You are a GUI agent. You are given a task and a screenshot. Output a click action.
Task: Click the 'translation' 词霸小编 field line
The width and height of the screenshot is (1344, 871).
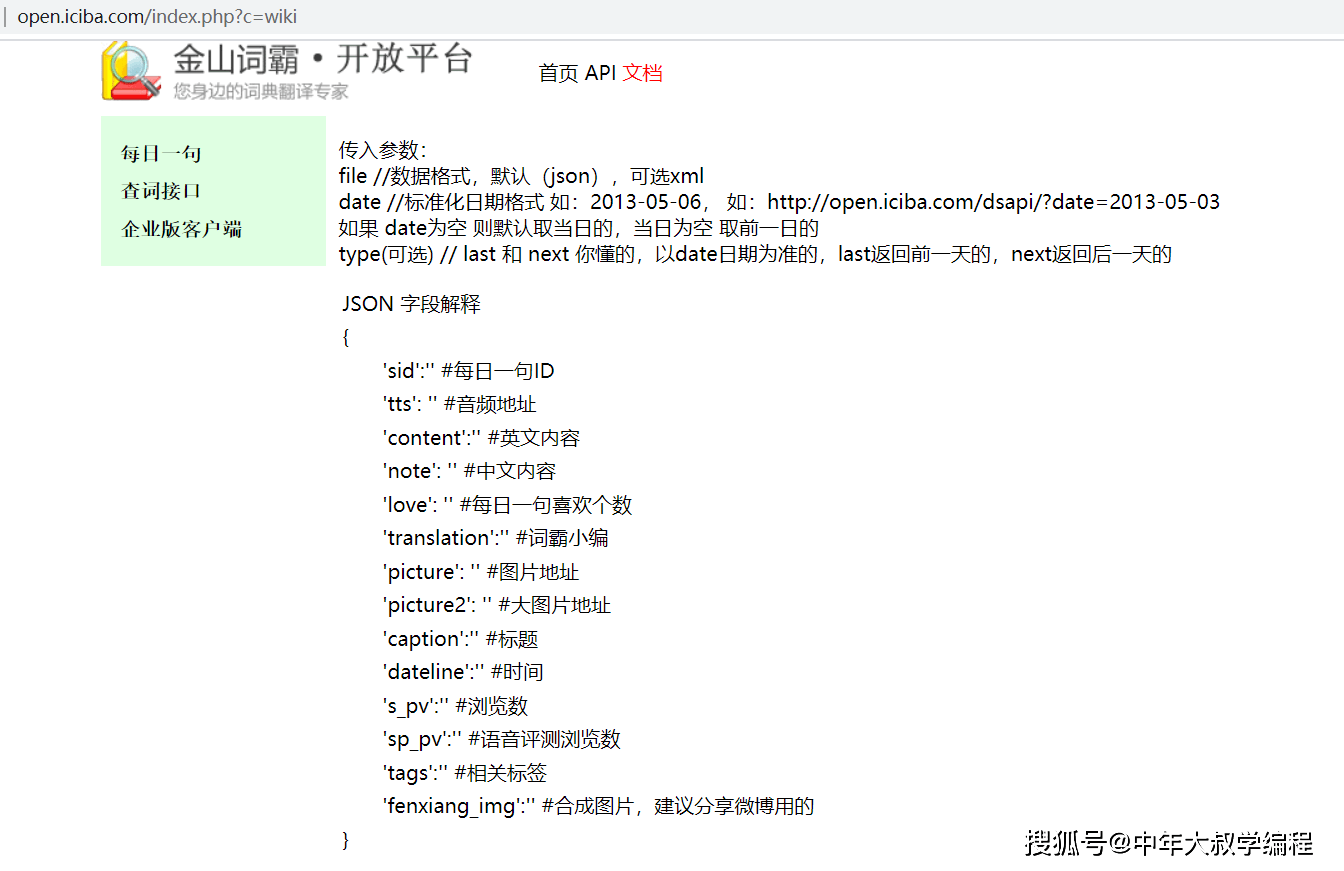click(x=495, y=538)
